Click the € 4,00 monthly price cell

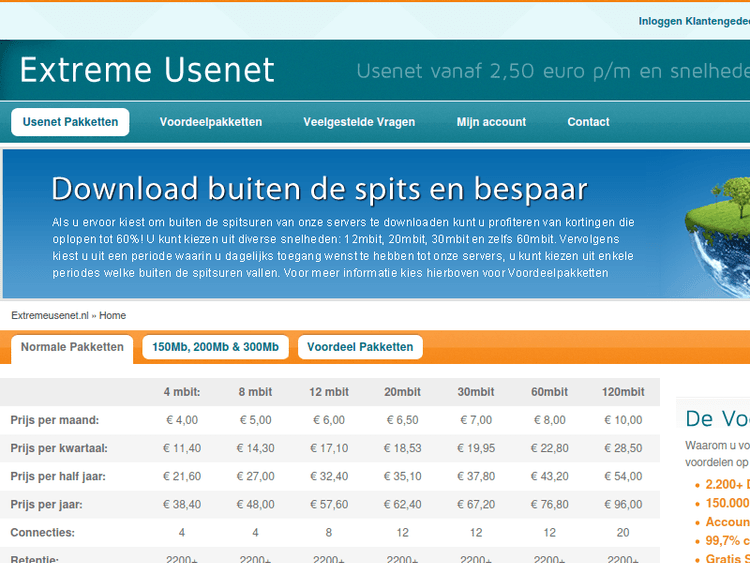pos(182,420)
